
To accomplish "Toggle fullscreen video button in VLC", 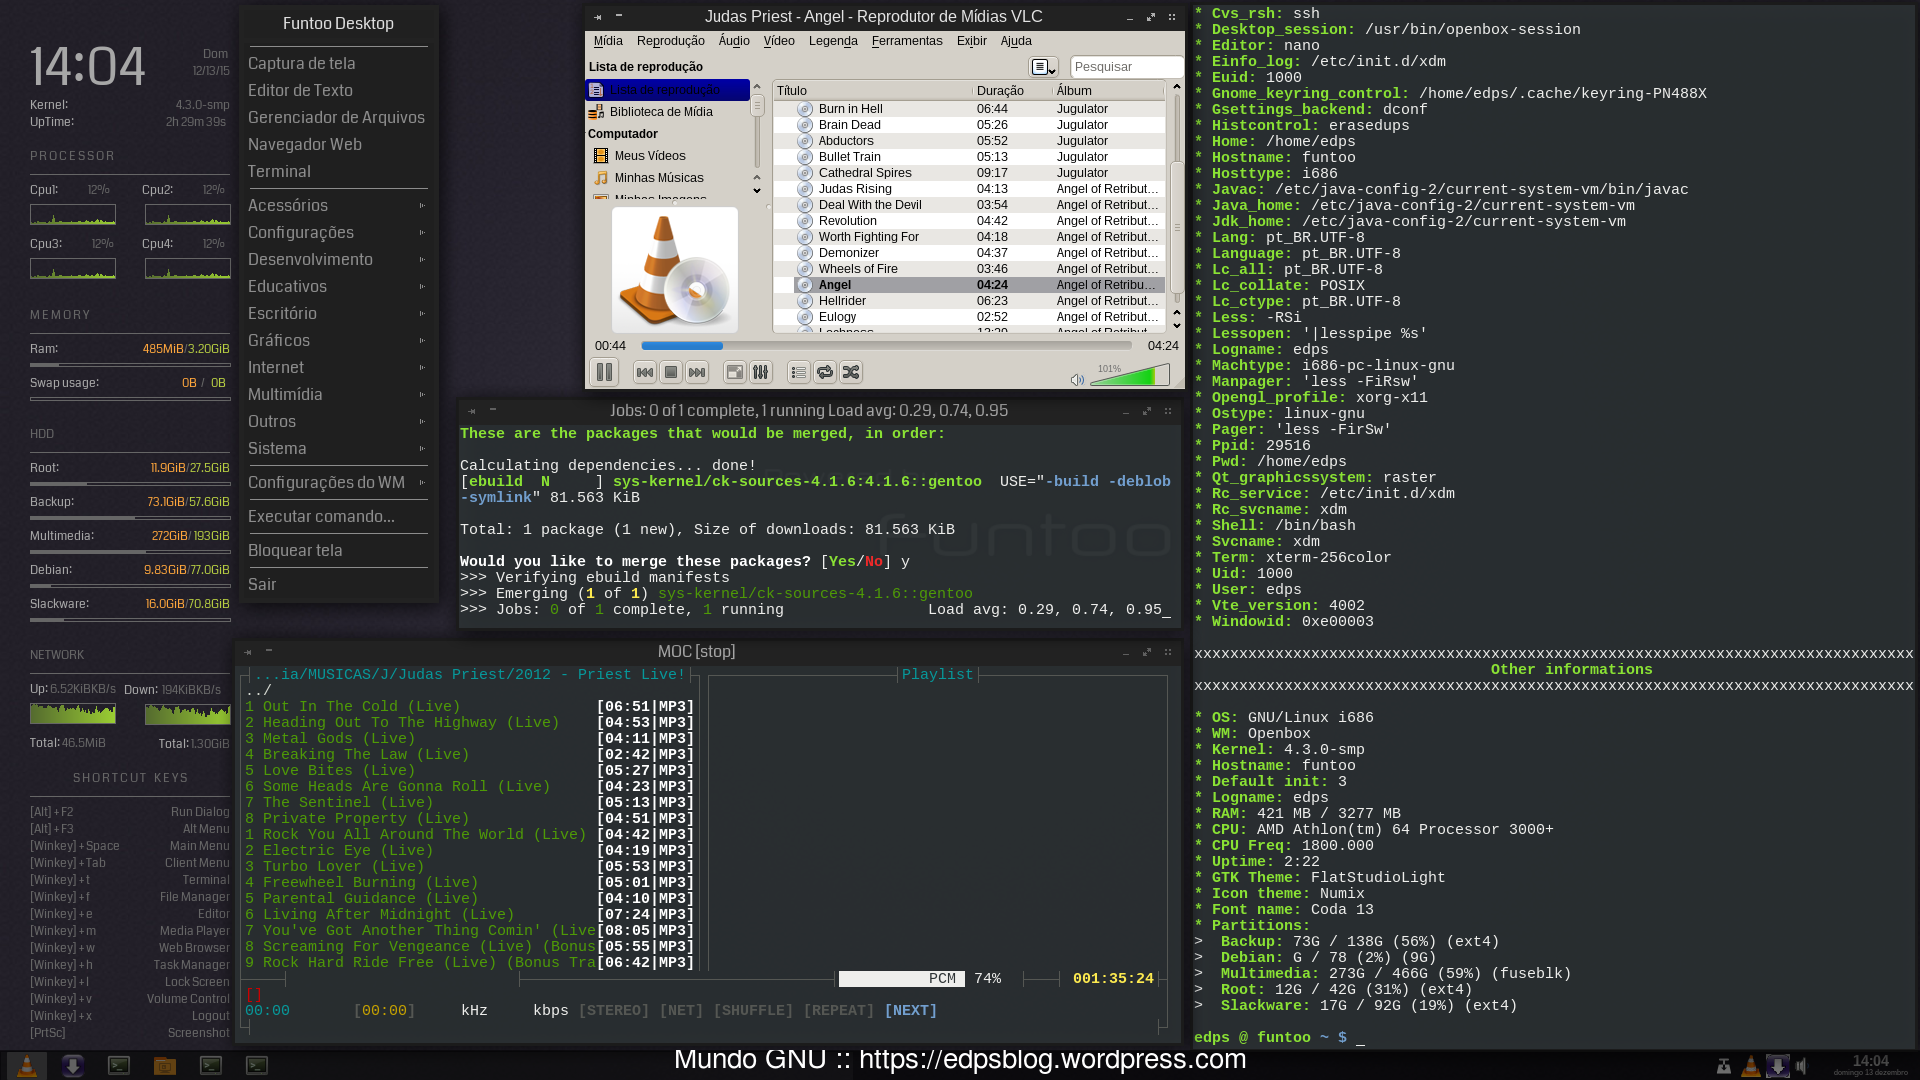I will [735, 372].
